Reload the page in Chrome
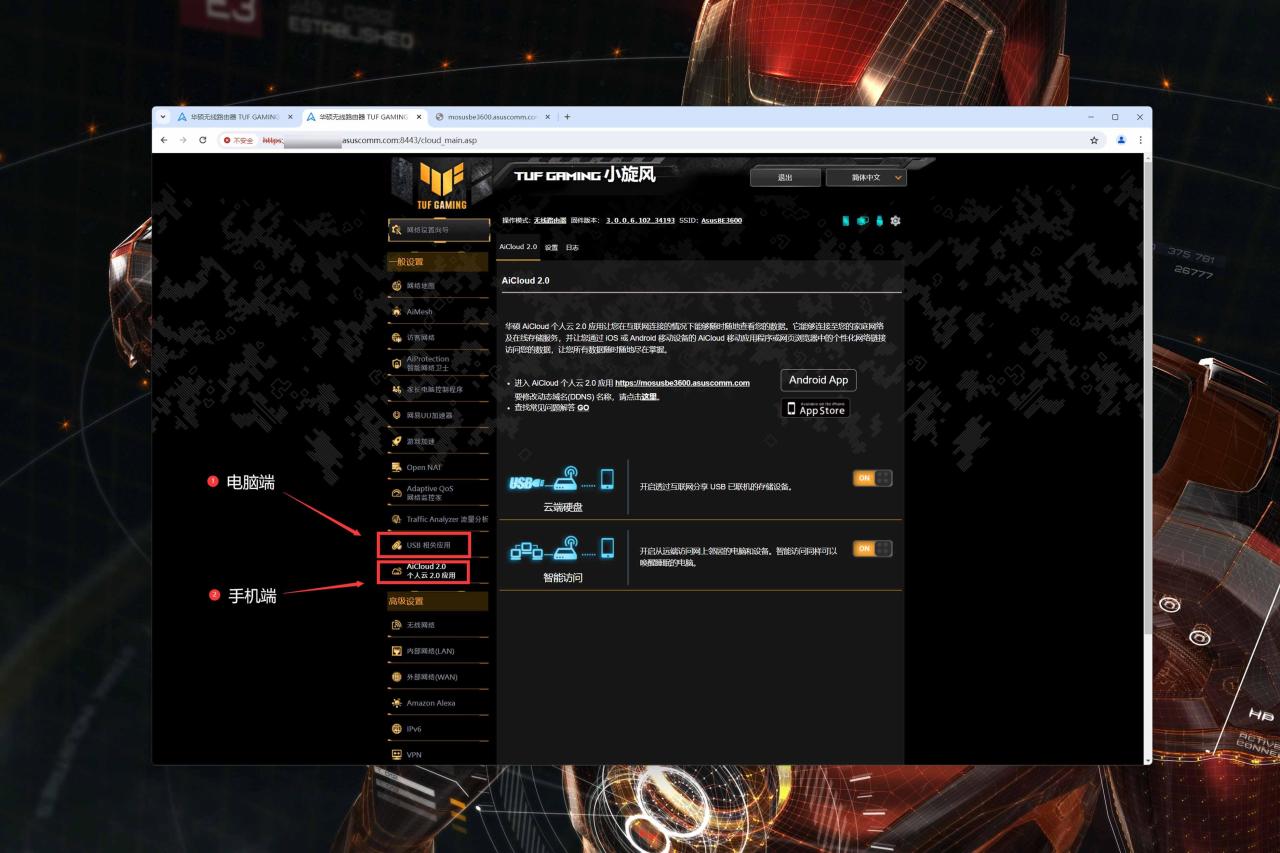Screen dimensions: 1280x853 click(203, 141)
